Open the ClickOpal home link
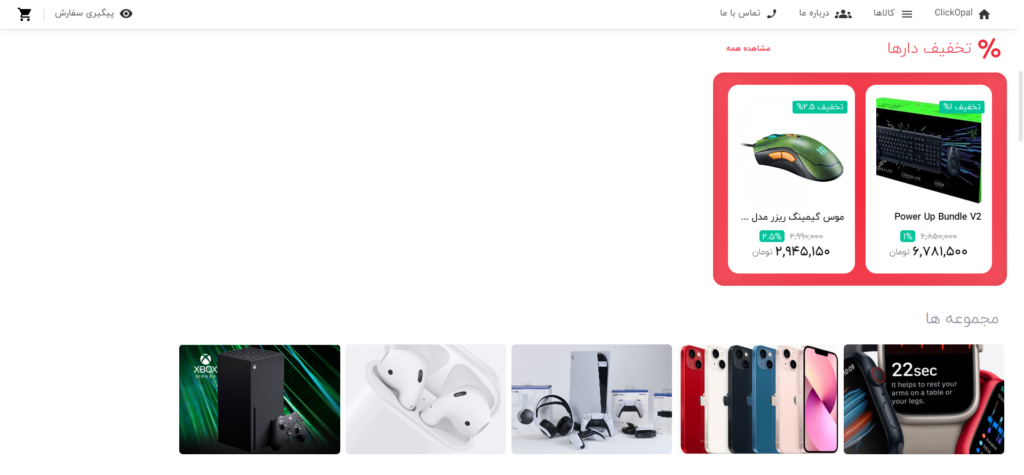The height and width of the screenshot is (475, 1024). (953, 13)
